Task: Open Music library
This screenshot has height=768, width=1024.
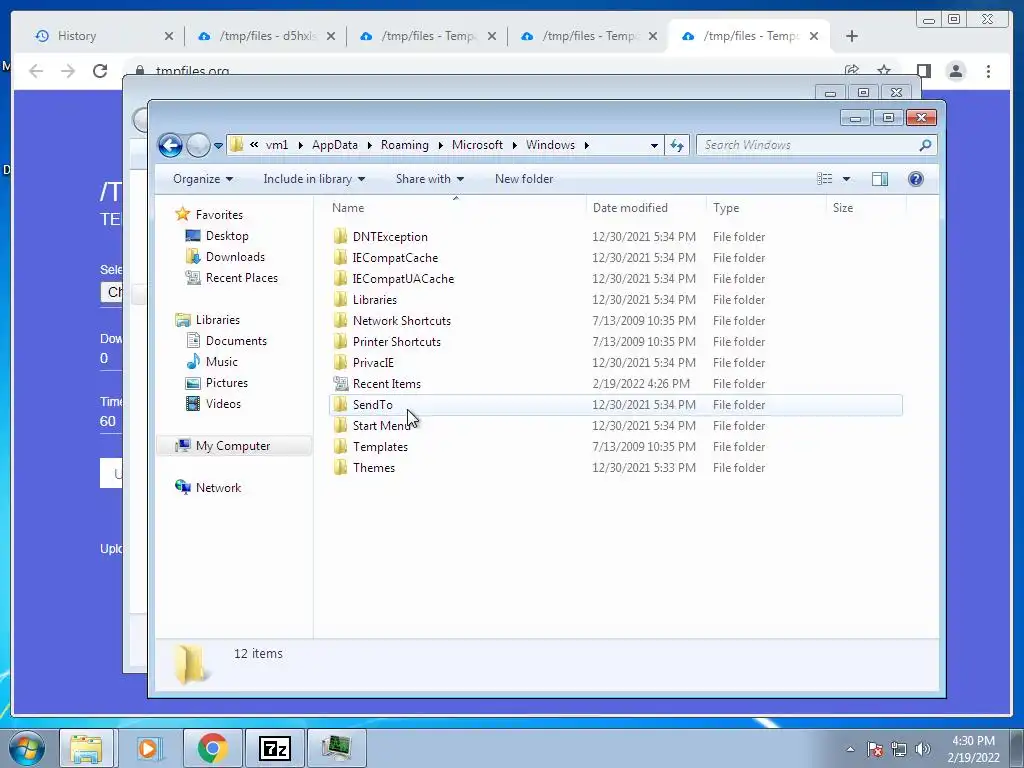Action: 221,362
